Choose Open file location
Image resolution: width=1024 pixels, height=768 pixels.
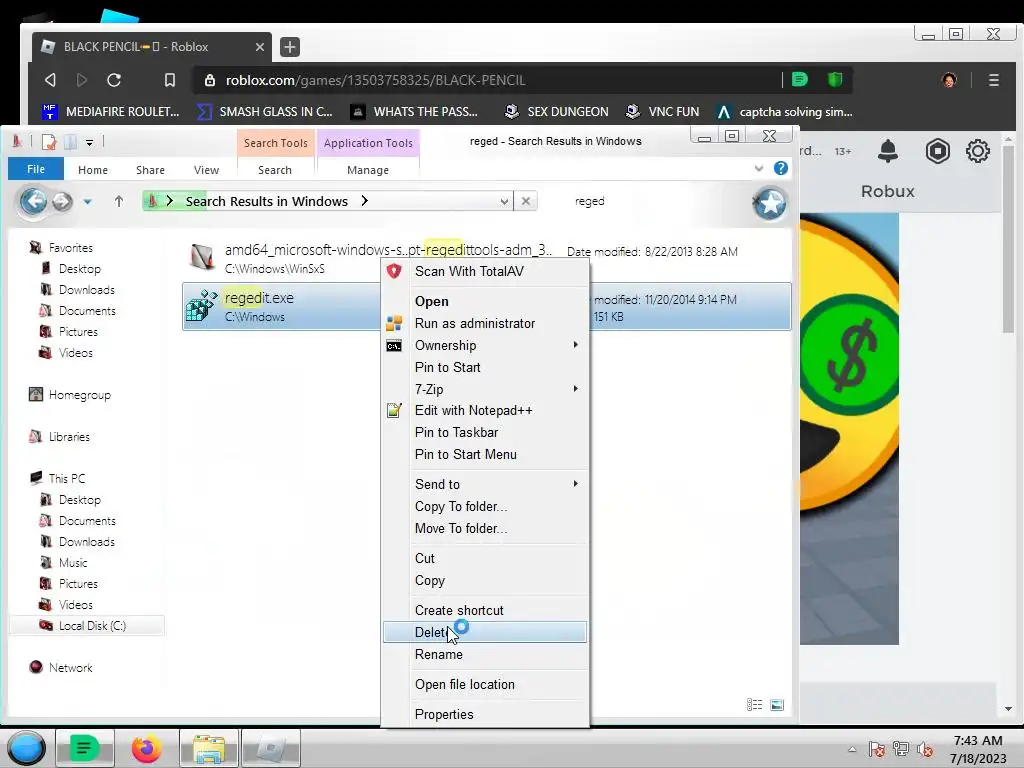[x=485, y=684]
